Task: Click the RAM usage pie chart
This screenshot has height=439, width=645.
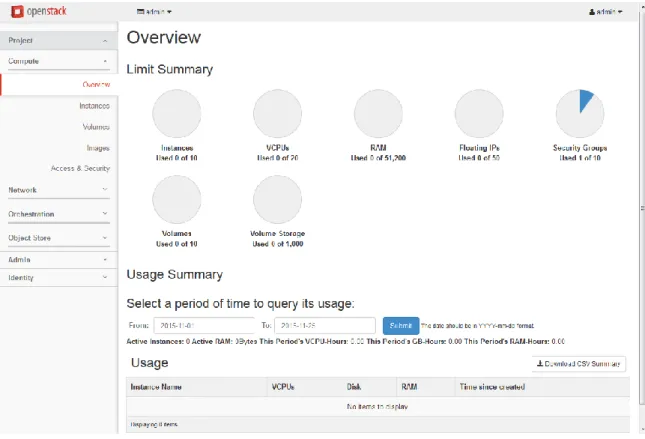Action: pos(378,114)
